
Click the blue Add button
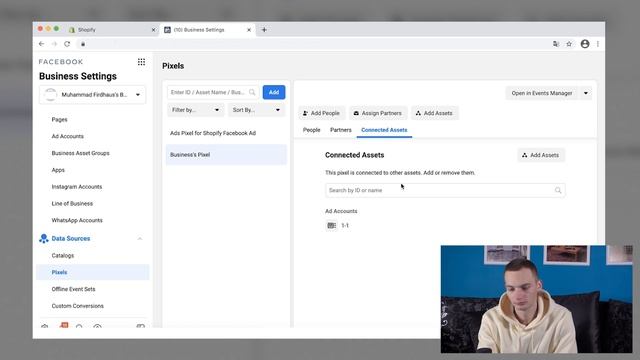274,92
